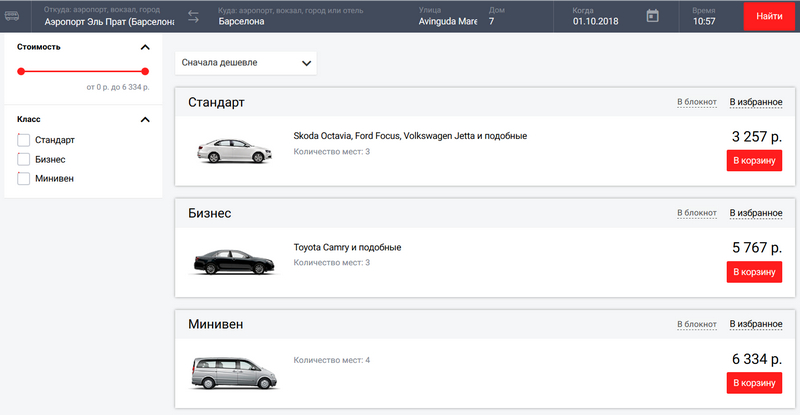Image resolution: width=800 pixels, height=415 pixels.
Task: Open the Сначала дешевле sort dropdown
Action: pos(246,63)
